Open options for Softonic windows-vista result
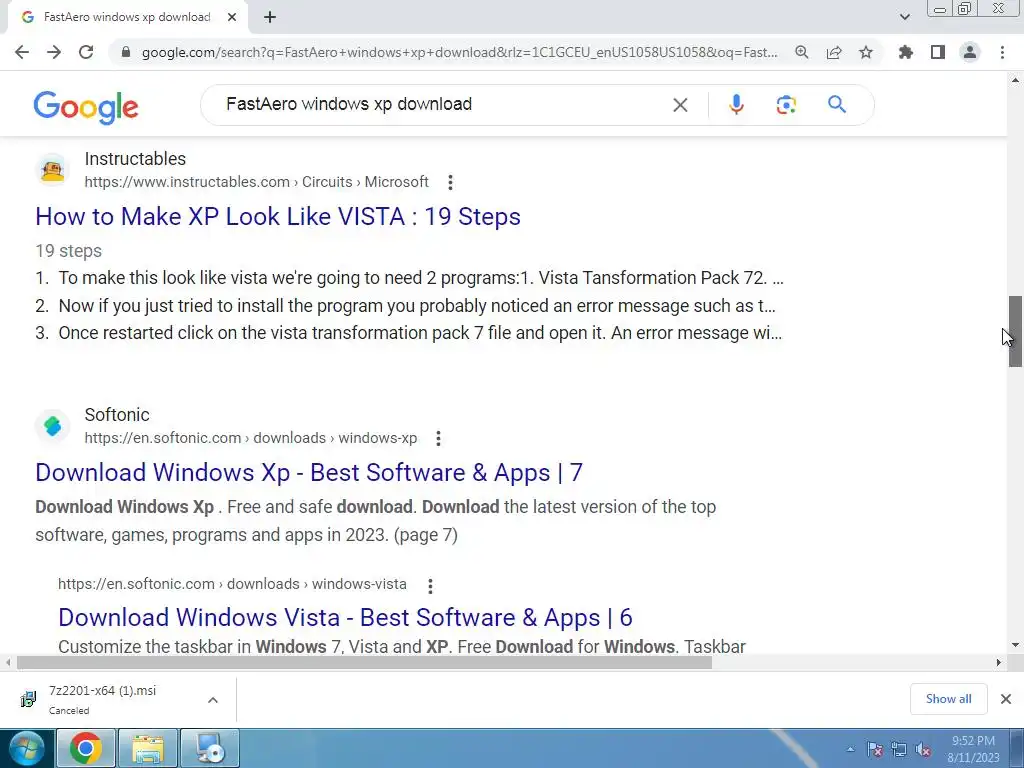1024x768 pixels. (430, 586)
